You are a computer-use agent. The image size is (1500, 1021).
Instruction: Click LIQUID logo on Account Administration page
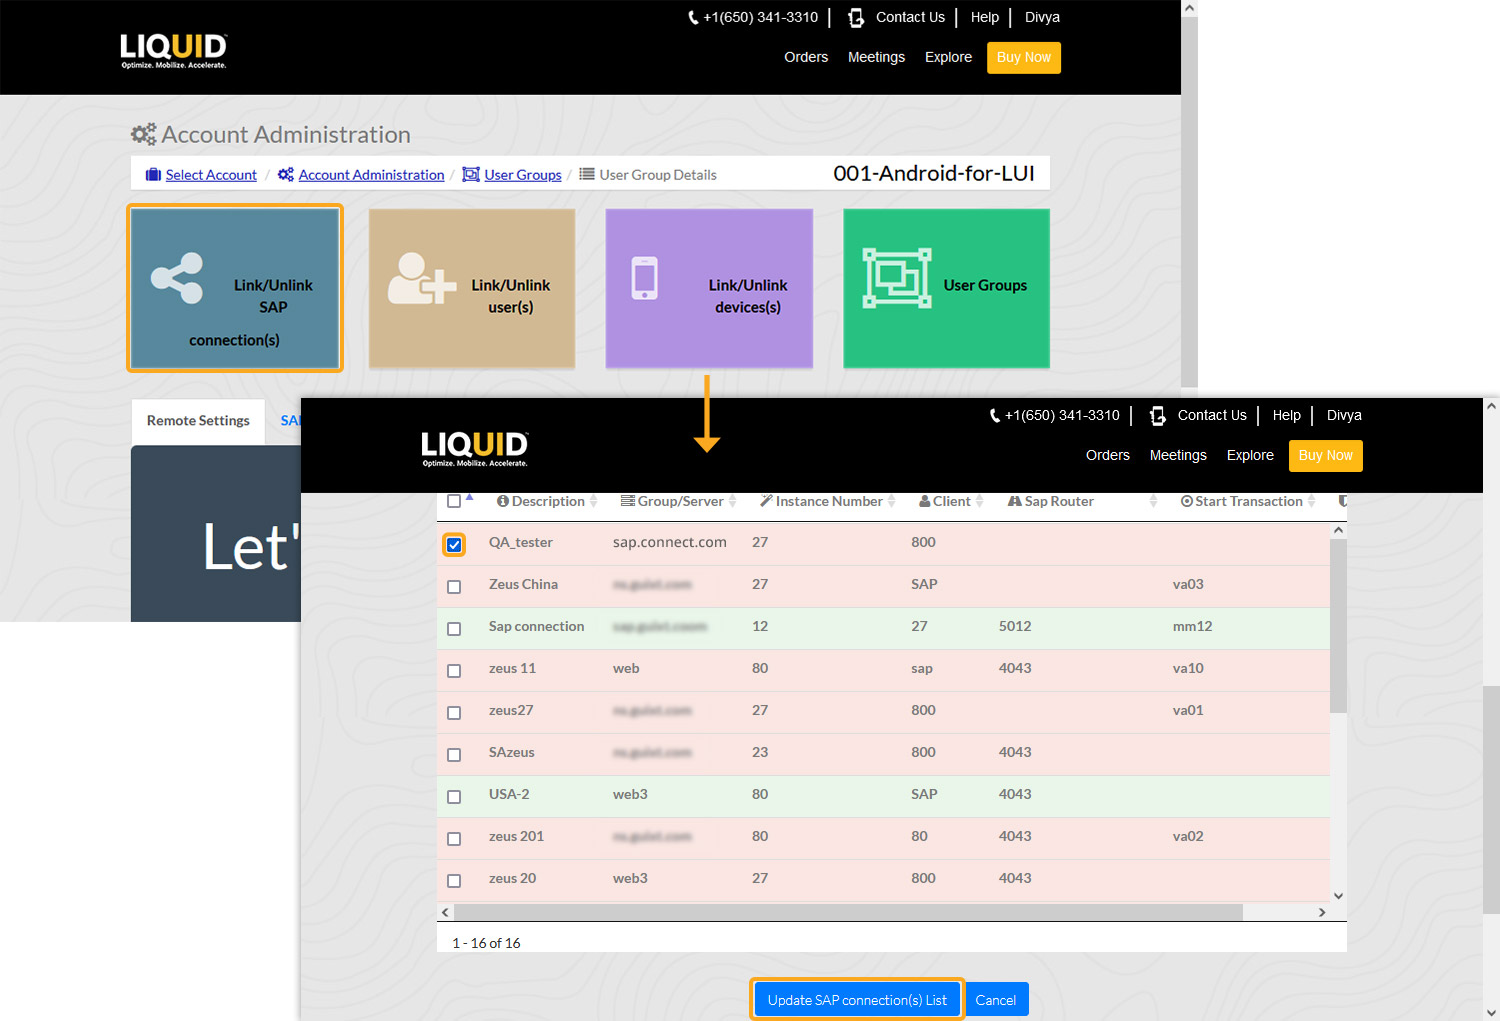click(174, 50)
